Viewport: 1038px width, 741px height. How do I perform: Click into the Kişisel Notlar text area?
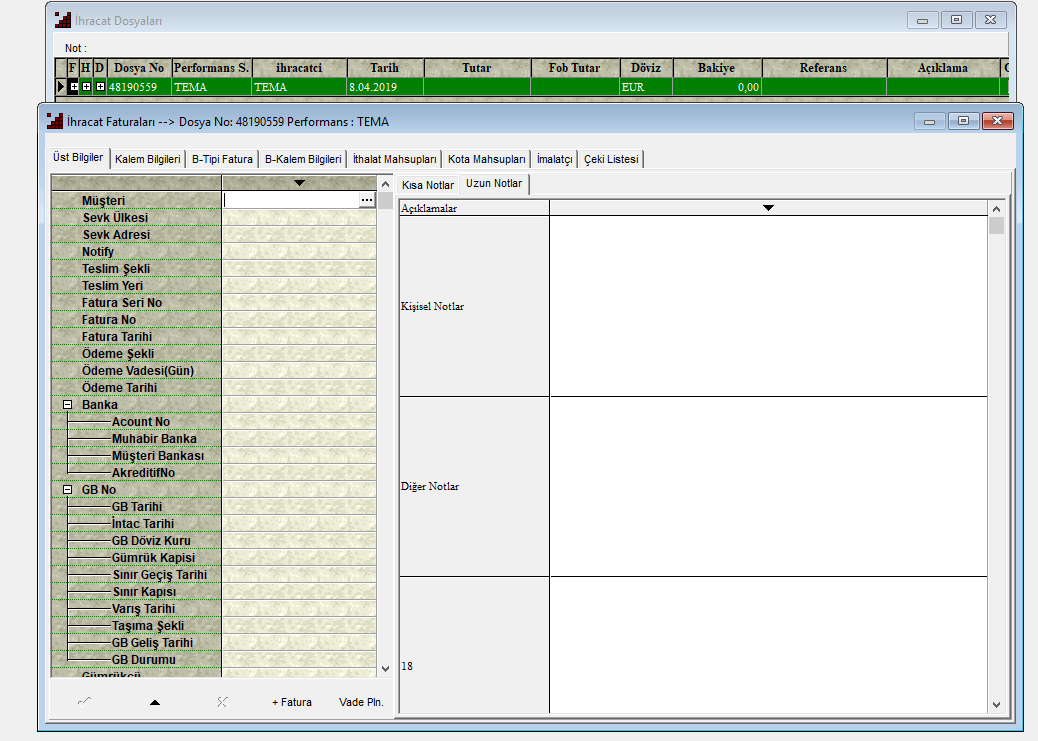click(768, 306)
